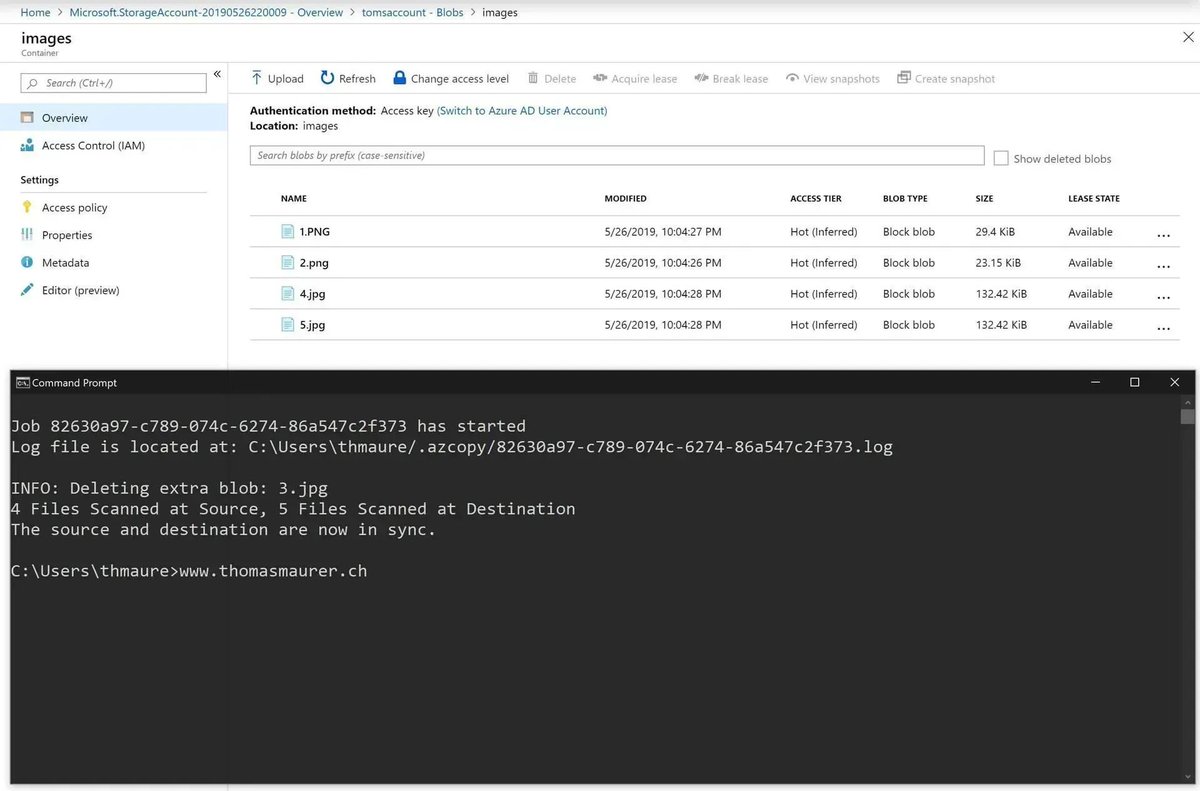This screenshot has width=1200, height=791.
Task: Click the Command Prompt window icon
Action: [22, 382]
